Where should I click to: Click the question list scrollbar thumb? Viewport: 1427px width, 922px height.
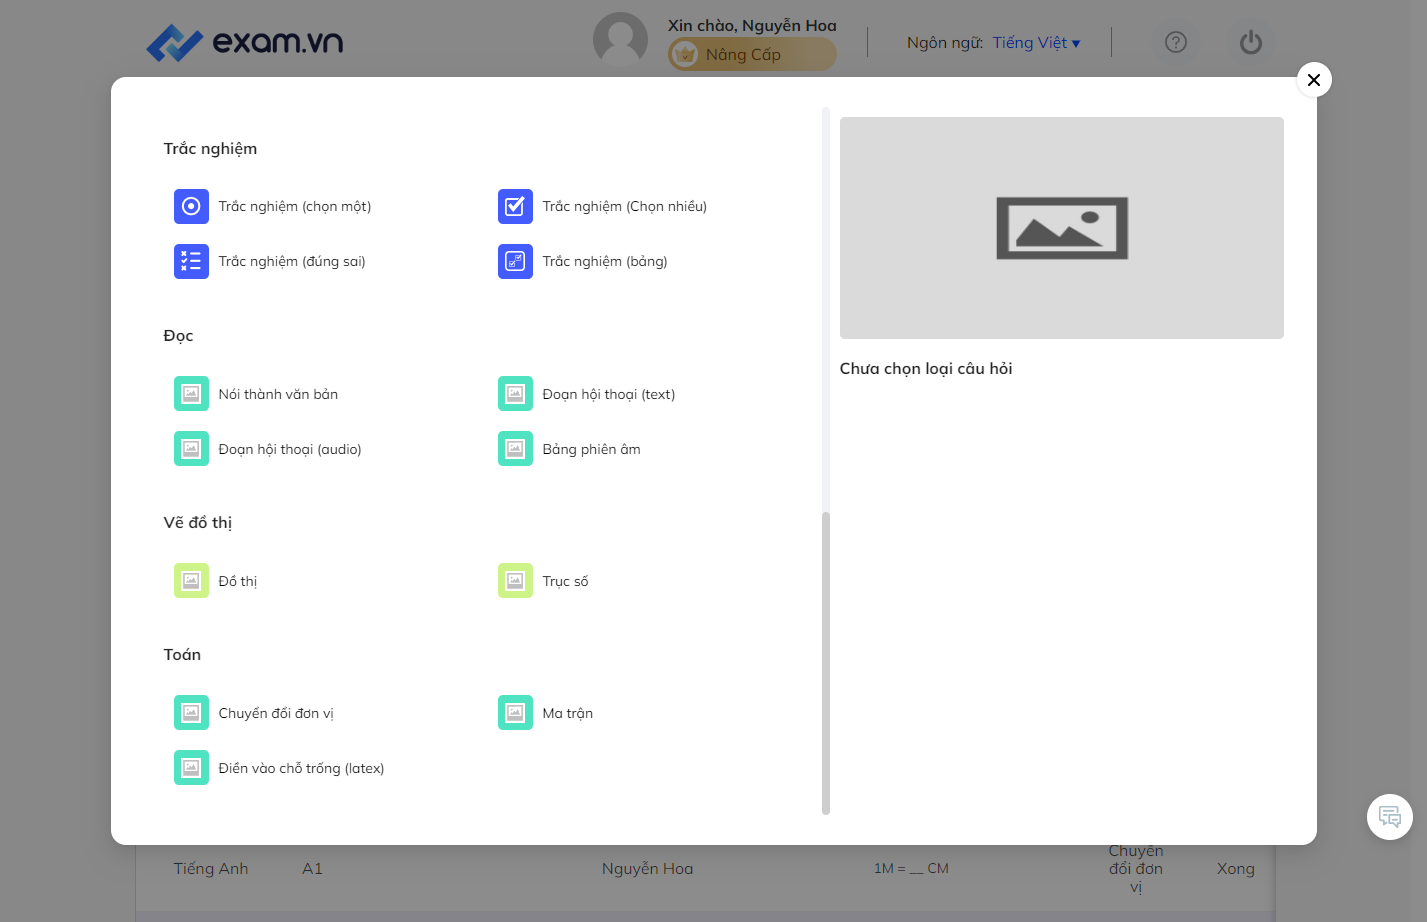pos(826,662)
